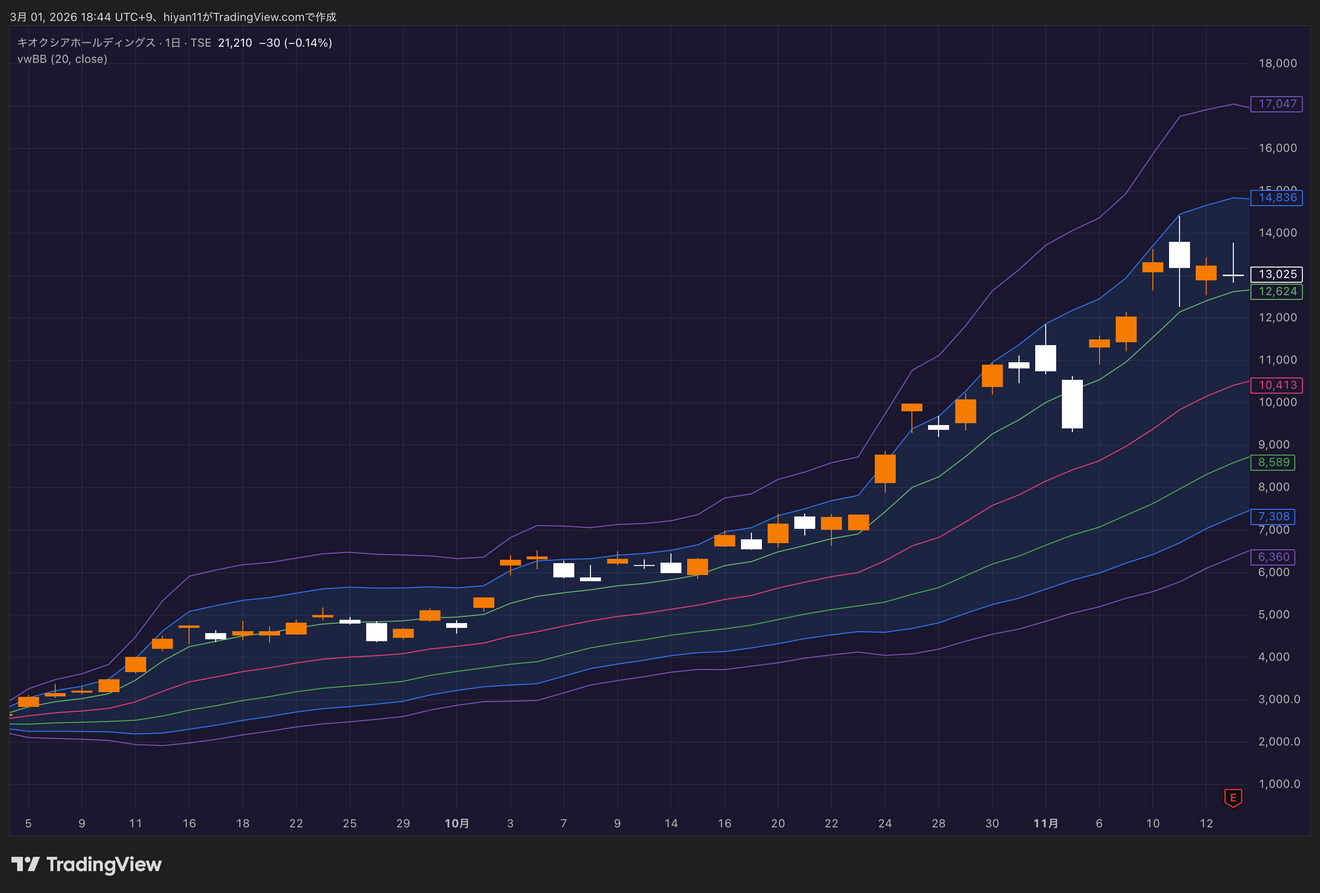The width and height of the screenshot is (1320, 893).
Task: Click the earnings E marker icon
Action: 1233,797
